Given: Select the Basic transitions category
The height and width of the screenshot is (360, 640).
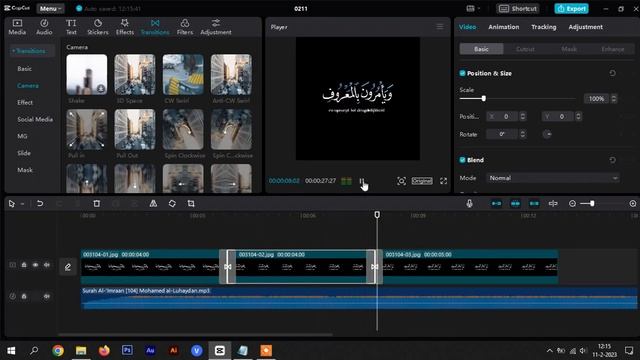Looking at the screenshot, I should click(x=24, y=69).
